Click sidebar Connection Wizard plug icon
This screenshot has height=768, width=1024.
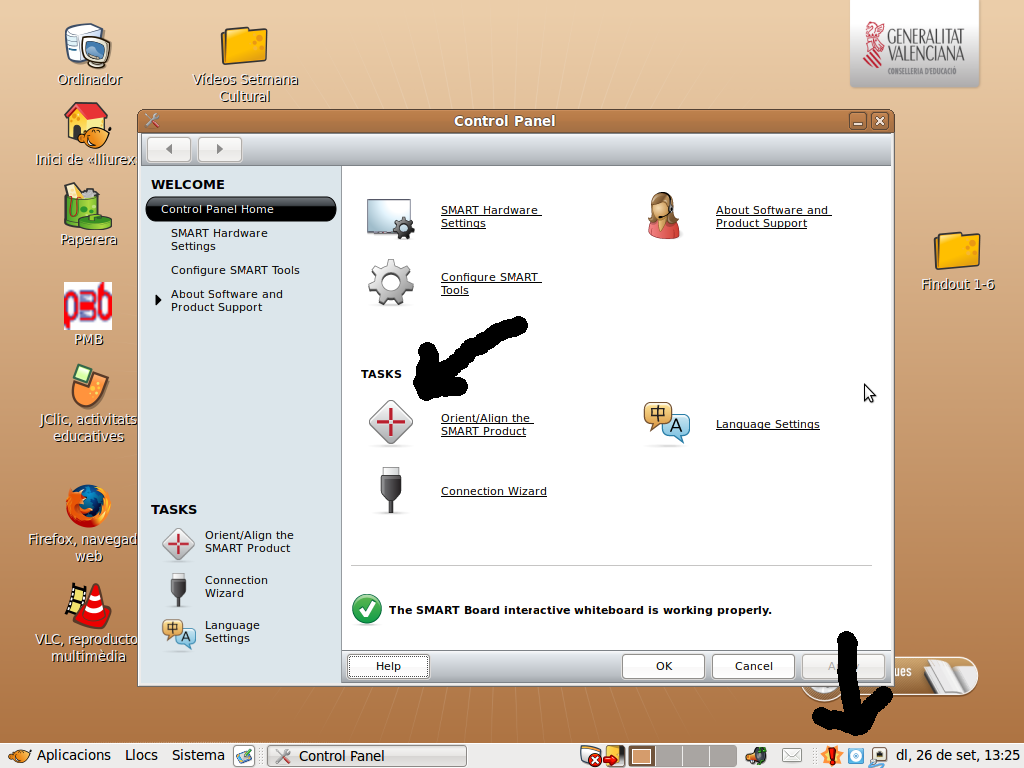[178, 589]
